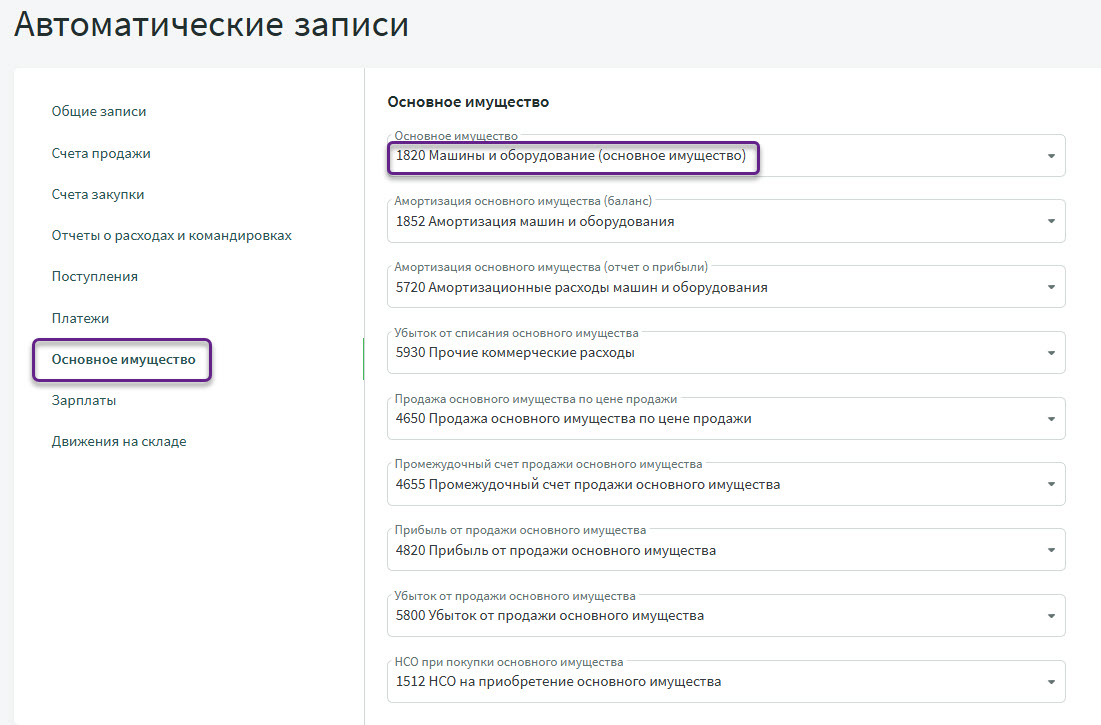This screenshot has width=1101, height=725.
Task: Expand dropdown arrow for 1820 Машины и оборудование
Action: click(x=1051, y=156)
